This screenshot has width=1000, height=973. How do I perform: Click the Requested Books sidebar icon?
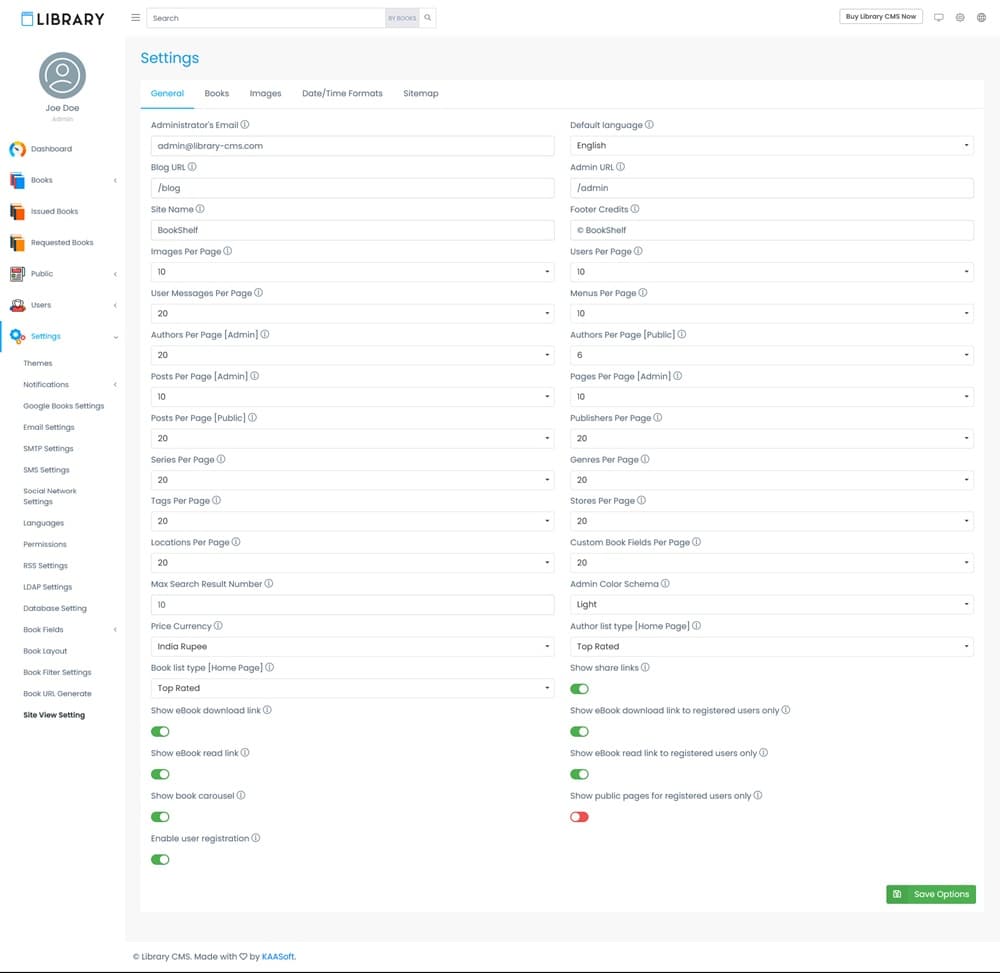(17, 243)
